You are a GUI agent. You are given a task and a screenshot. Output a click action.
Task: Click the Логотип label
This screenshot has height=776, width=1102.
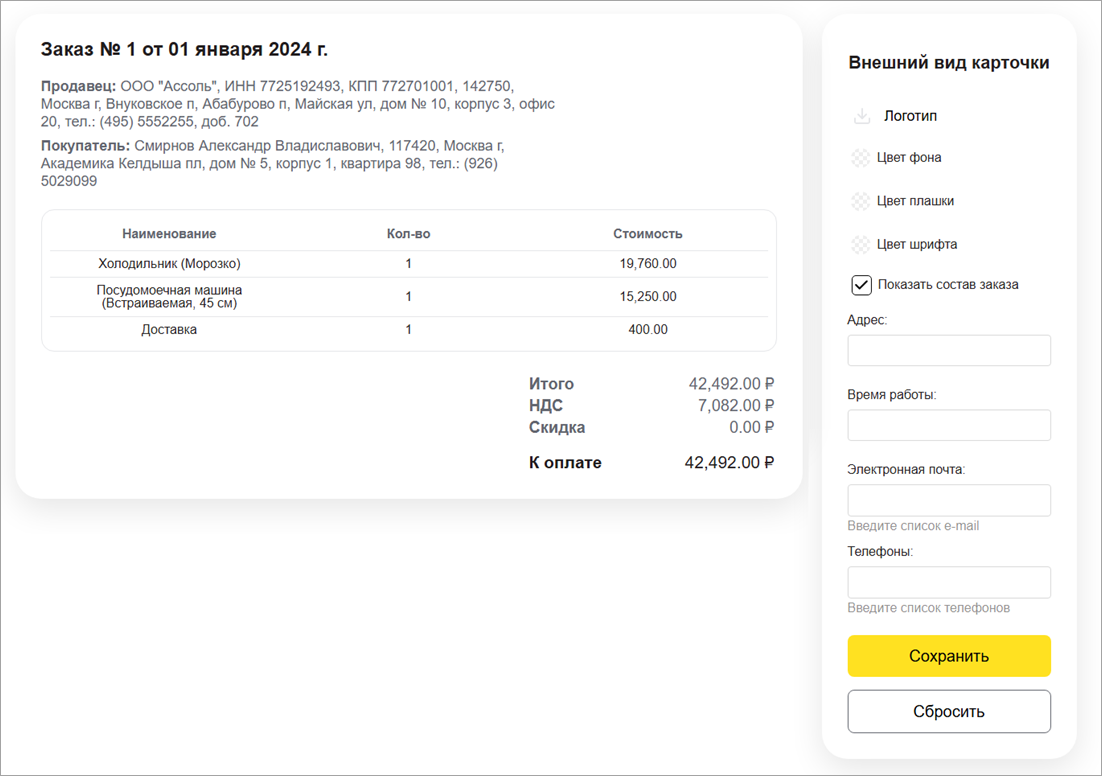click(x=910, y=116)
